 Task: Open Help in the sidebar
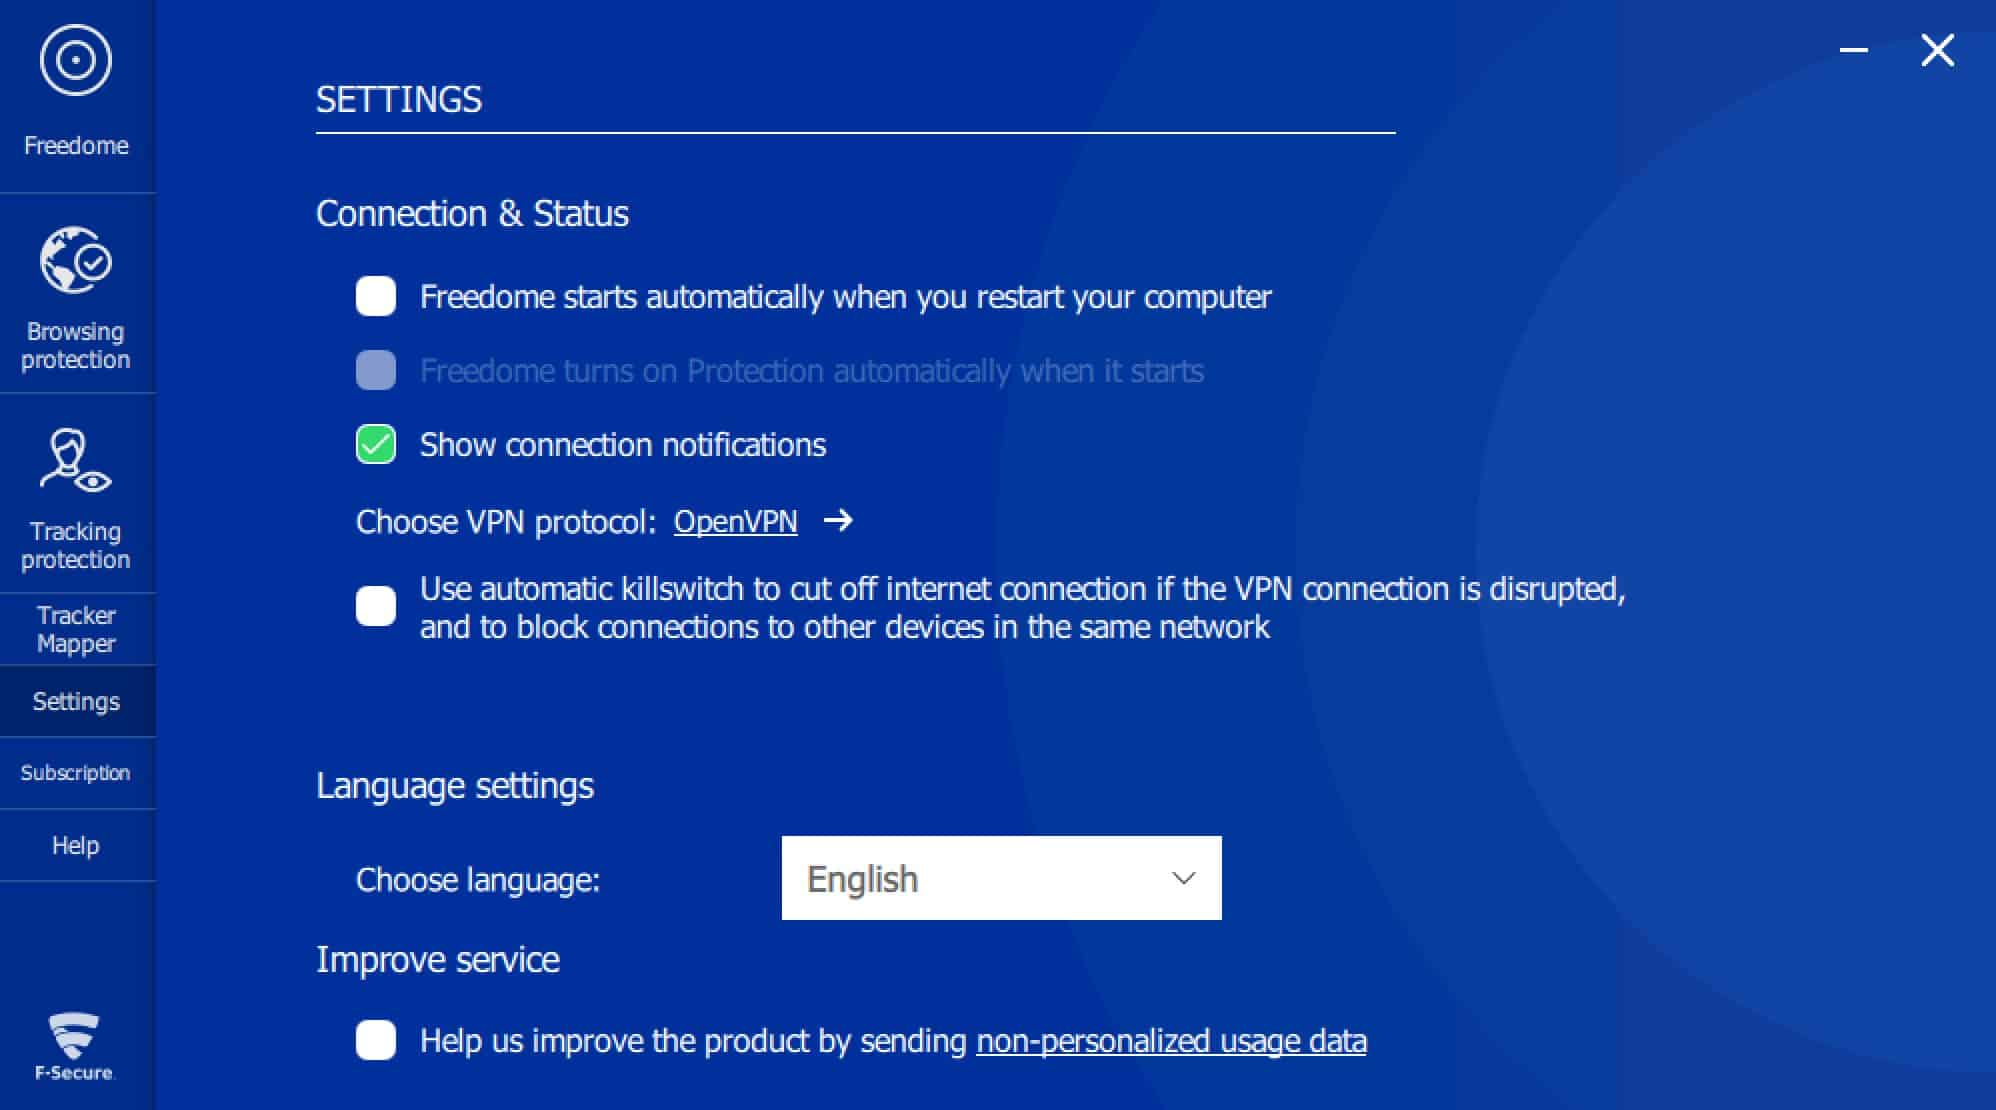pos(77,845)
